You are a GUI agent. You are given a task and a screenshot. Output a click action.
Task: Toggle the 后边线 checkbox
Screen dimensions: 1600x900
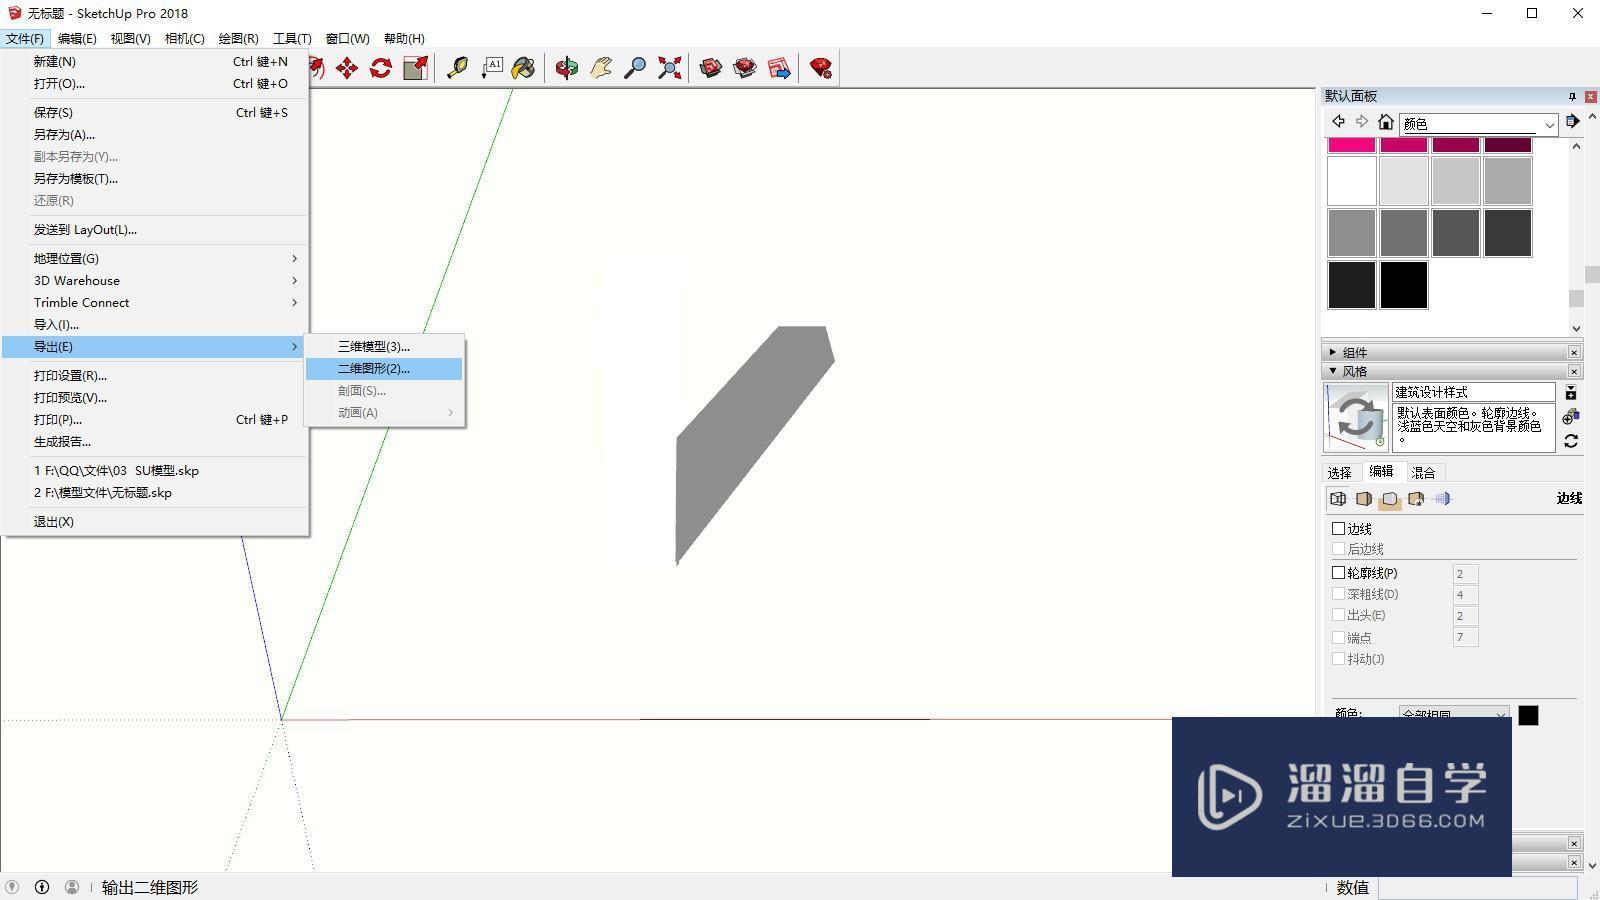click(x=1338, y=549)
